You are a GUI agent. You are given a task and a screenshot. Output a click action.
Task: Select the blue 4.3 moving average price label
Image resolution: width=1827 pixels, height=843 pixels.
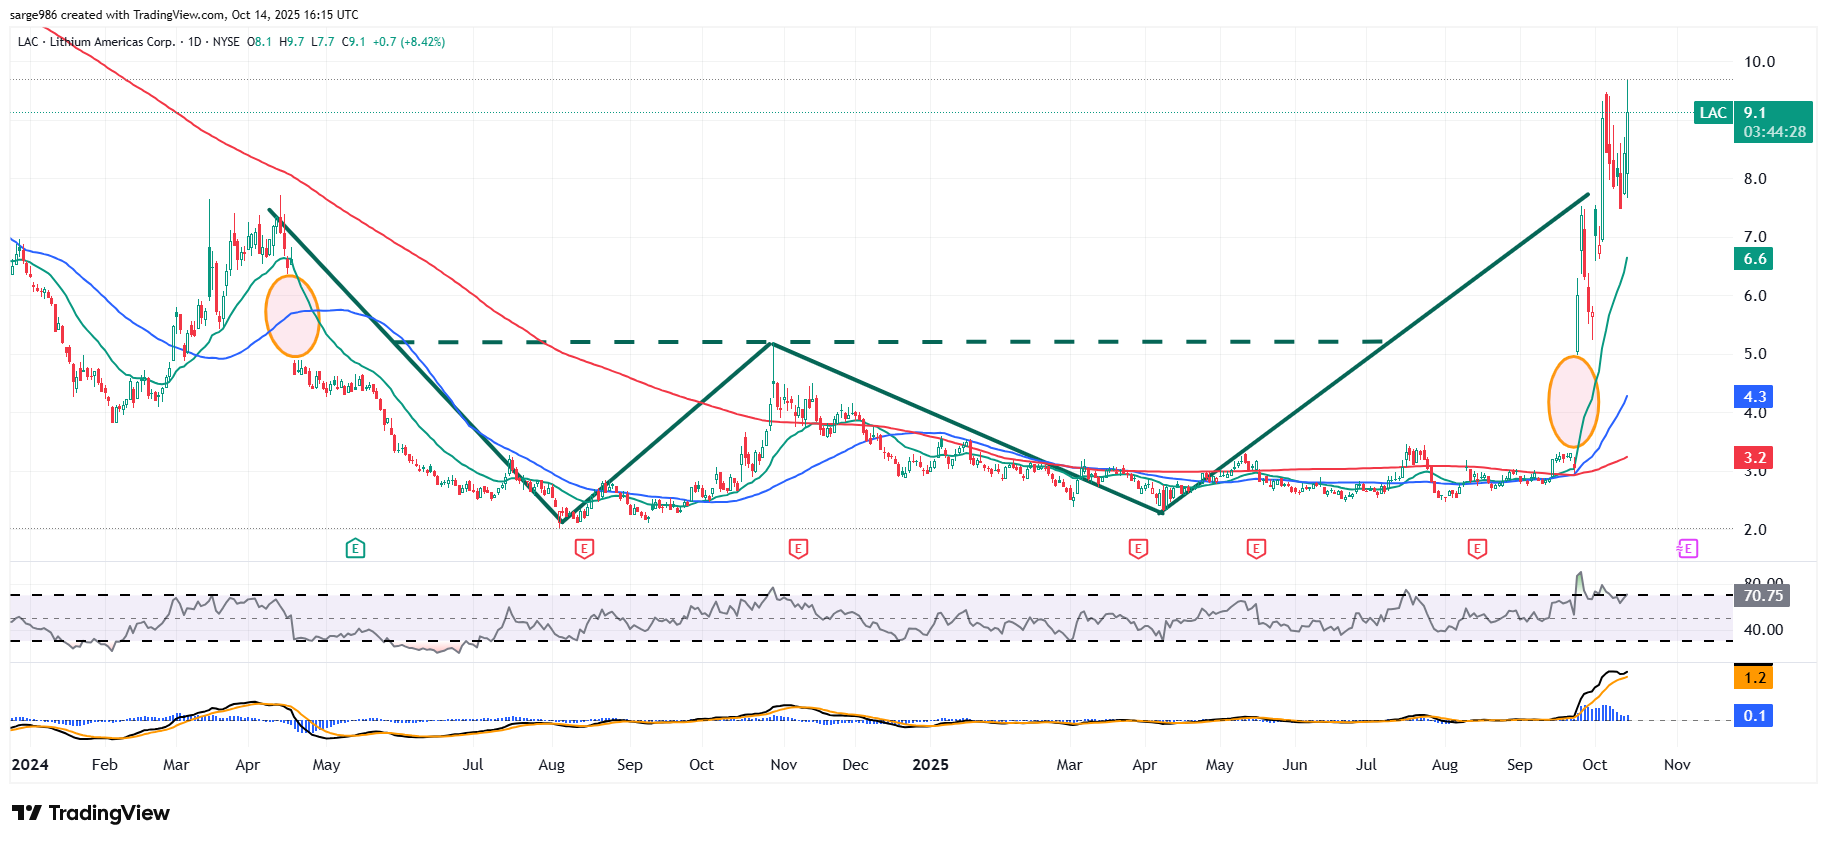tap(1755, 397)
